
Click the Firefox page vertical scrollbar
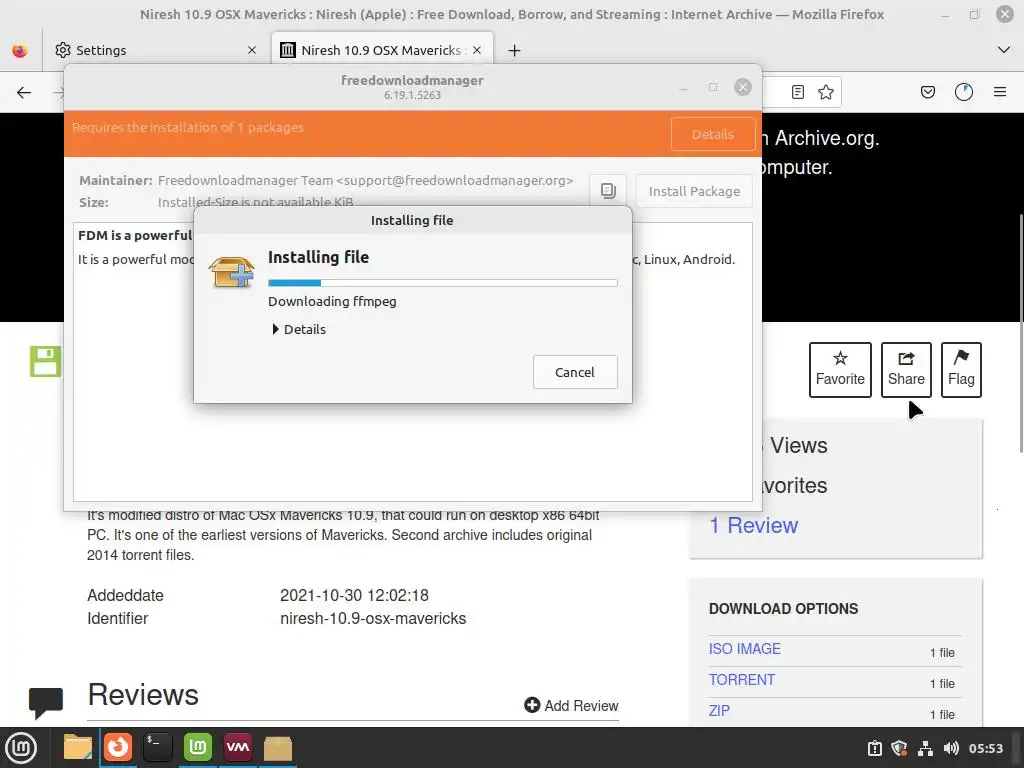pyautogui.click(x=1021, y=333)
